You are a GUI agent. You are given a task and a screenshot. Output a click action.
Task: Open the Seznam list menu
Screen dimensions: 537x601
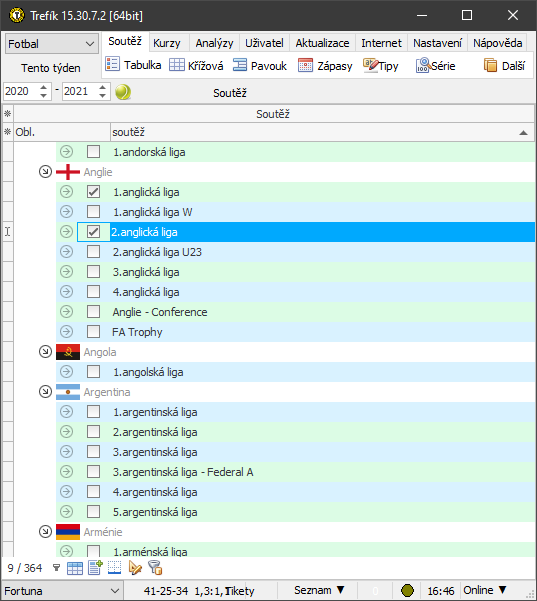pyautogui.click(x=319, y=590)
